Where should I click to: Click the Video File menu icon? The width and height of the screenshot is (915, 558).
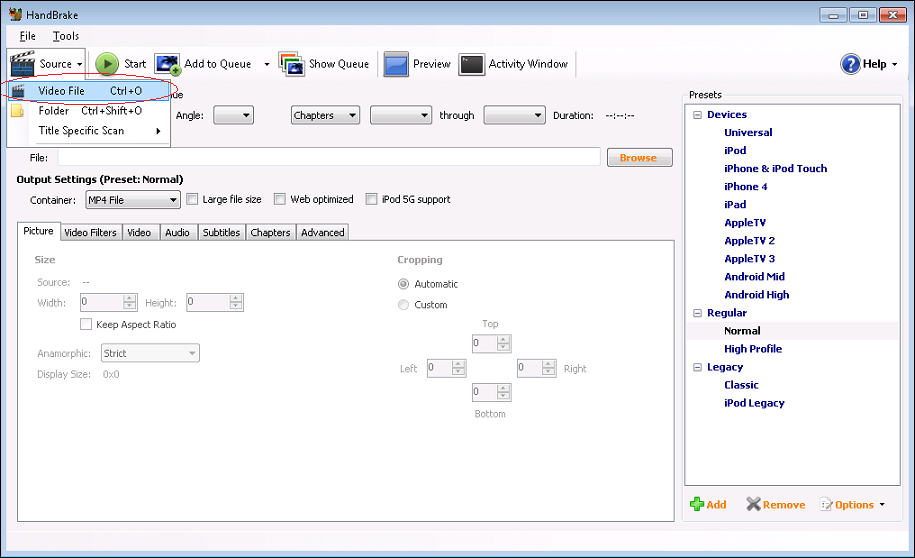[x=18, y=91]
